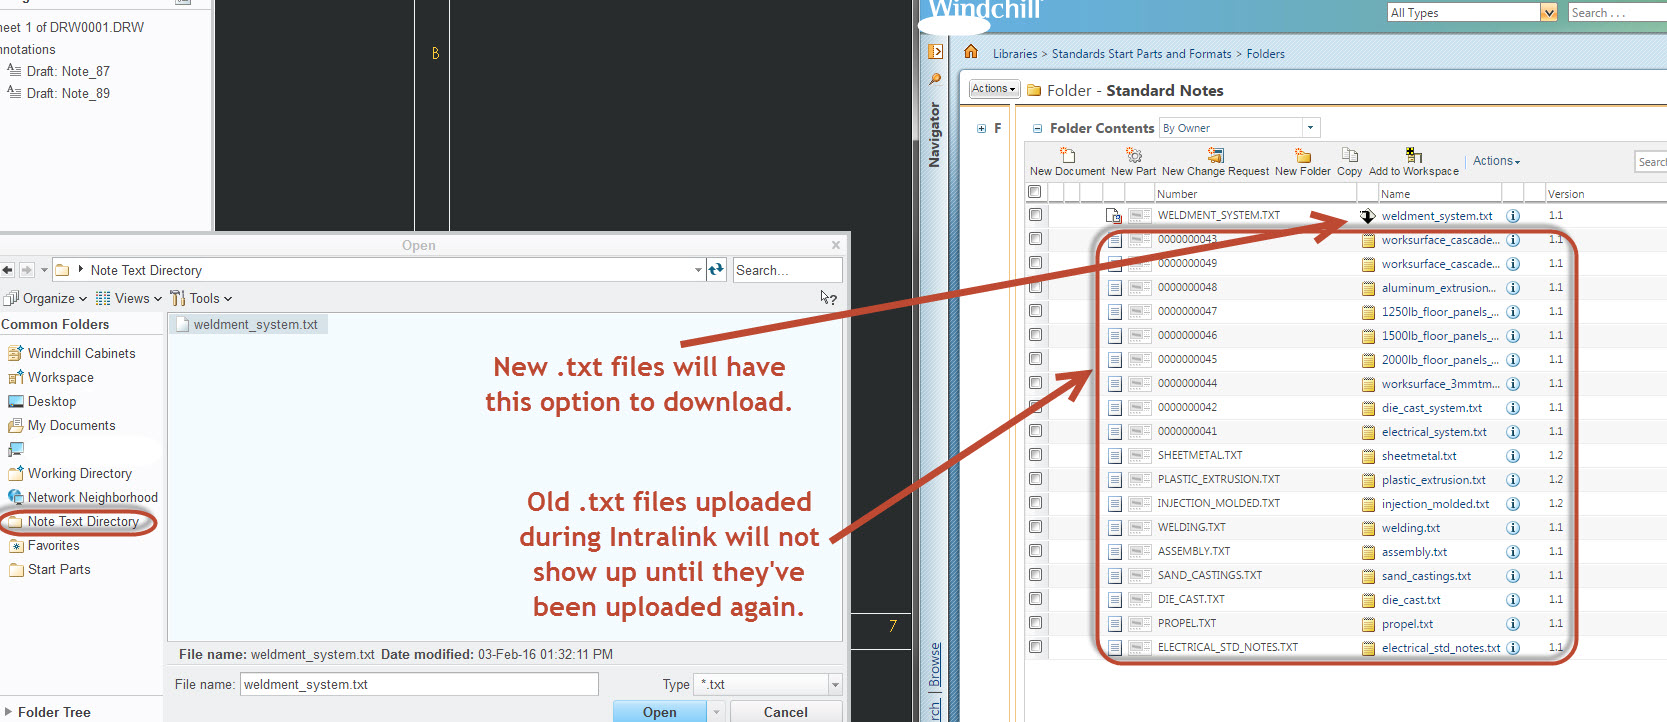Open info icon for propel.txt row
Viewport: 1667px width, 722px height.
(1513, 624)
